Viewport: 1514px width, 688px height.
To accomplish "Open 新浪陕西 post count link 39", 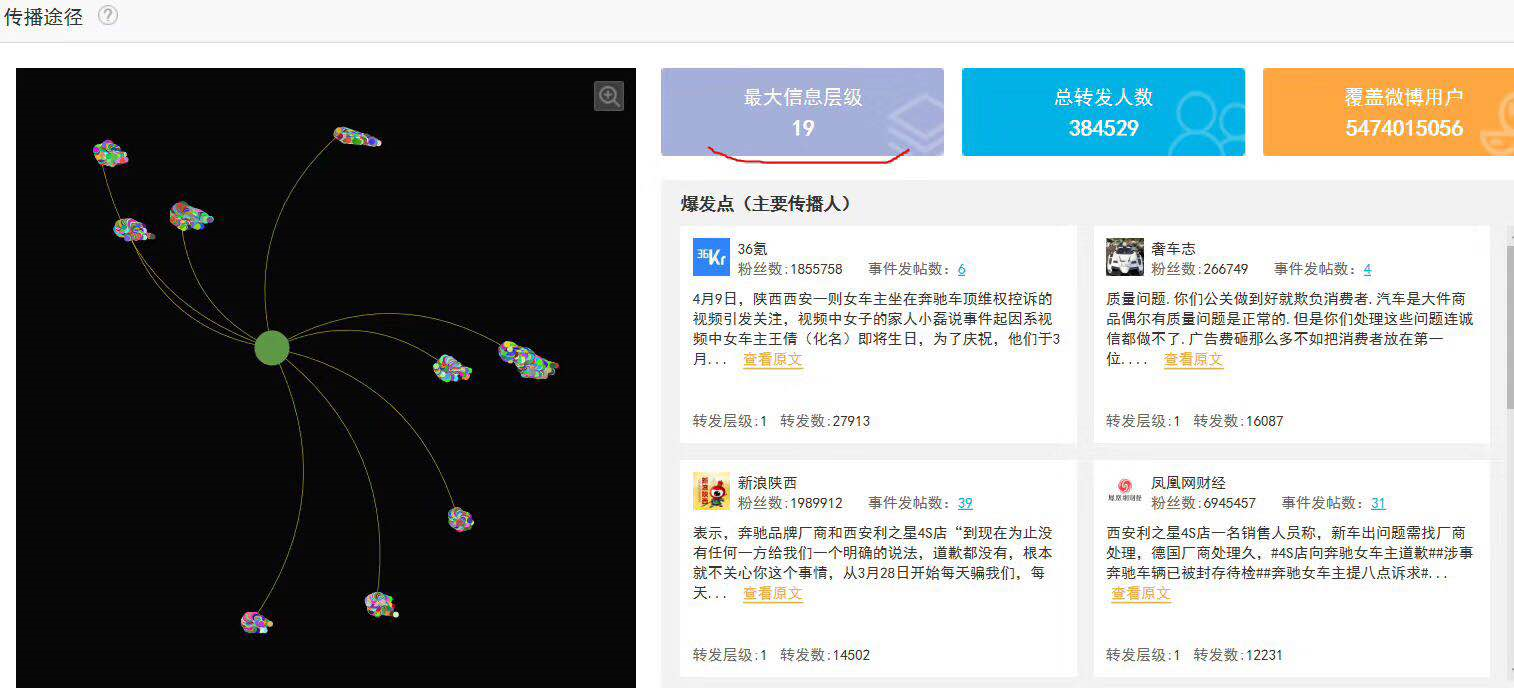I will [965, 503].
